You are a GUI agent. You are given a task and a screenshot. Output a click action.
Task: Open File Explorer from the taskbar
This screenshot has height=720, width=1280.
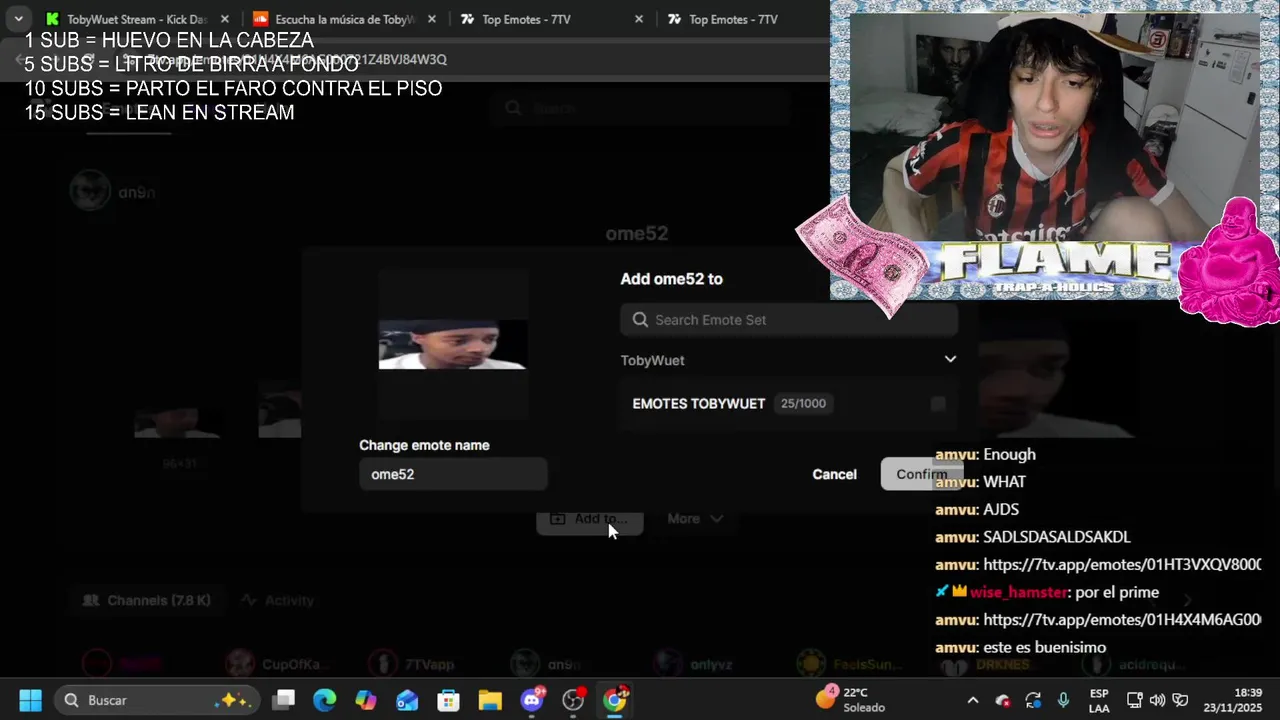489,700
